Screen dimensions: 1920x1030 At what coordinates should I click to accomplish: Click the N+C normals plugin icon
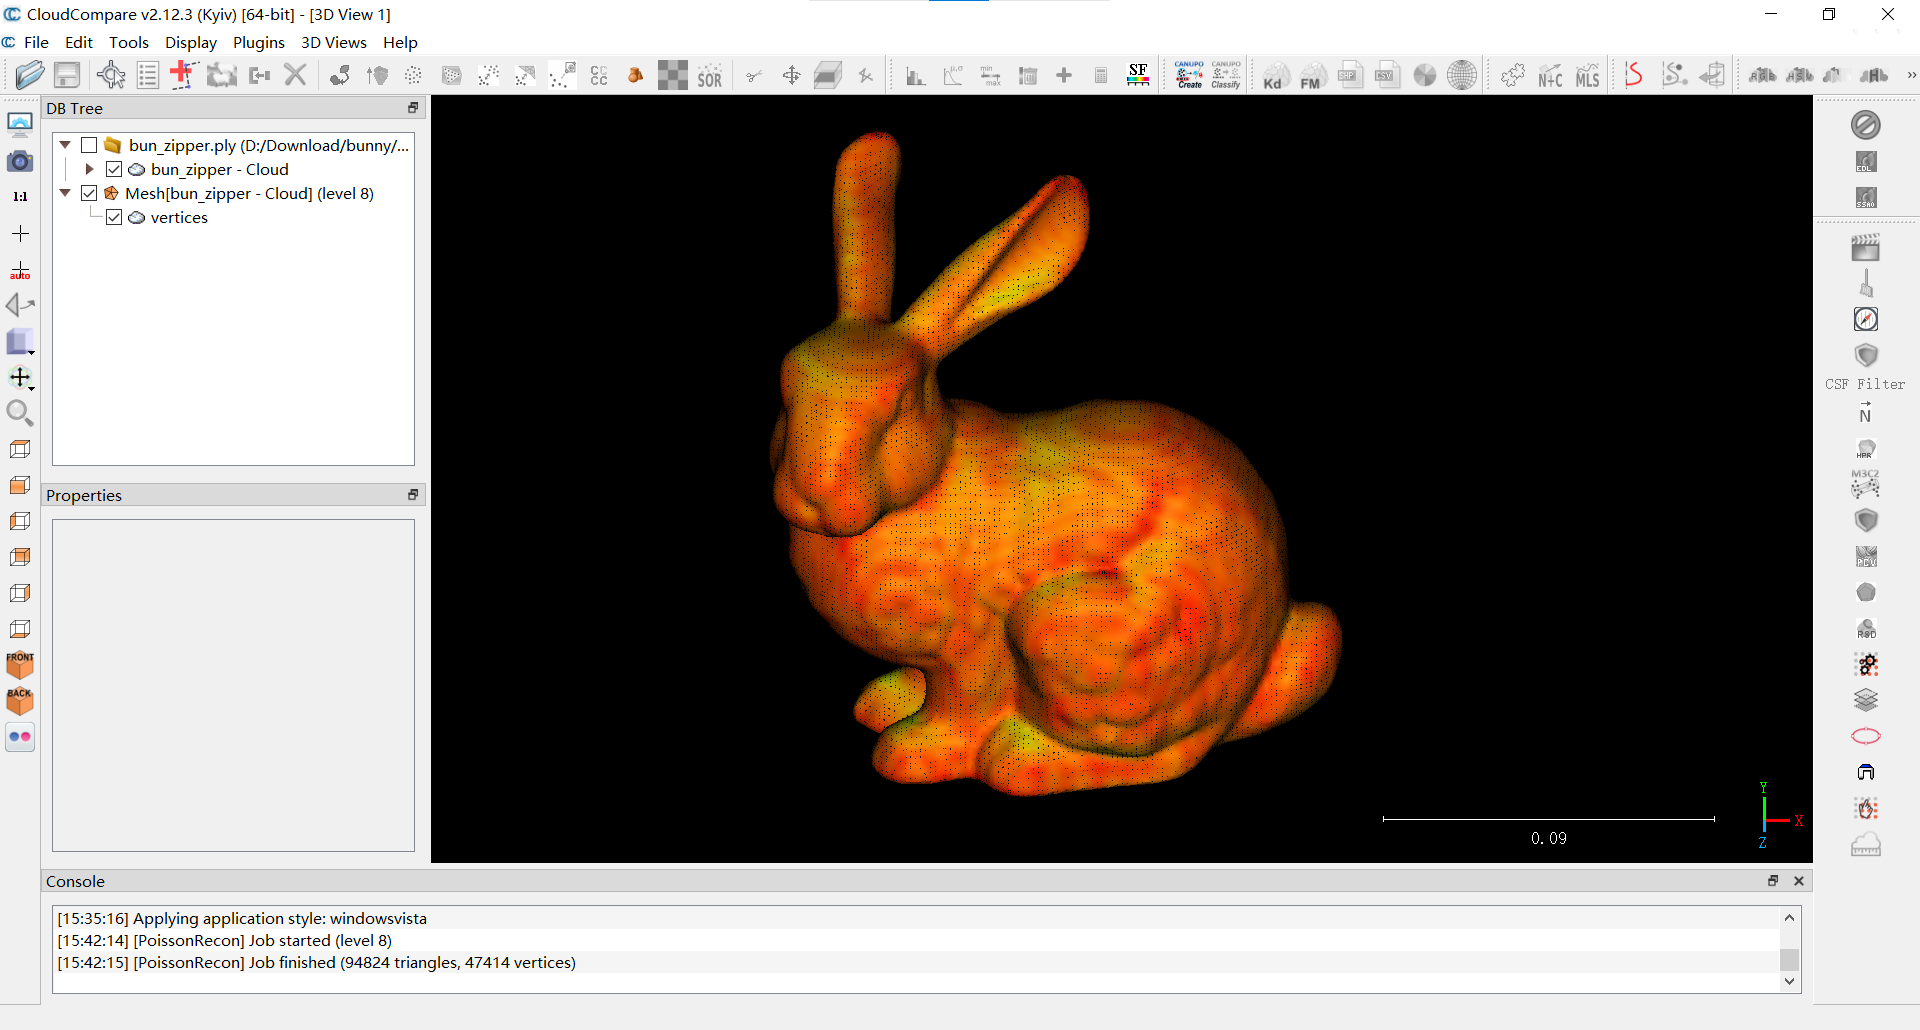[1550, 76]
